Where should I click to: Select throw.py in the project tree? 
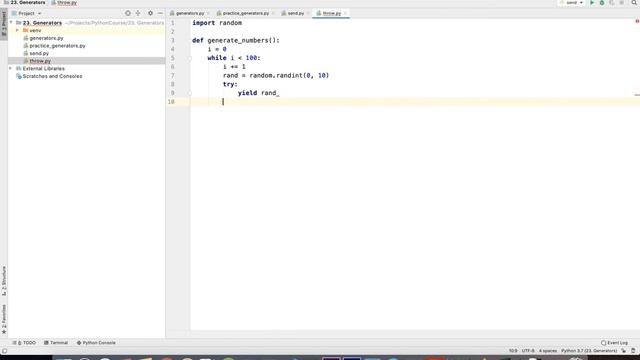[40, 61]
